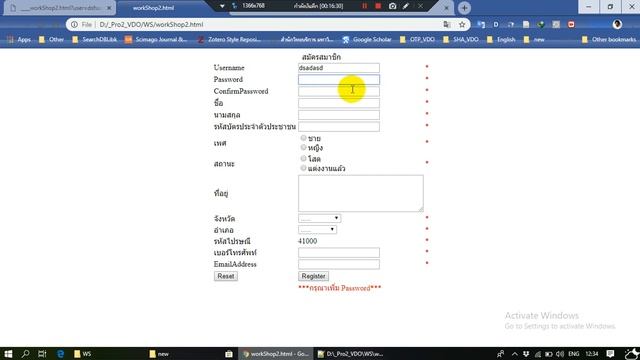Click the address bar URL
Screen dimensions: 640x360
click(x=151, y=24)
